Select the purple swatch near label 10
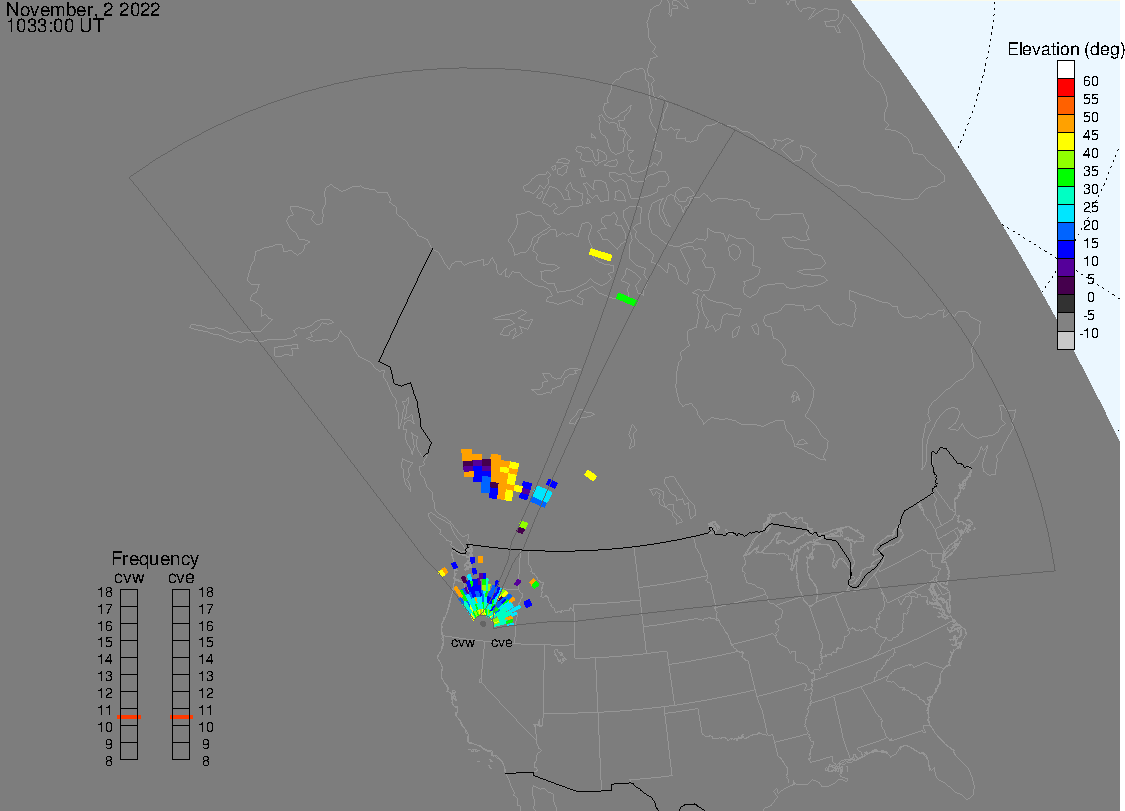This screenshot has height=811, width=1125. point(1065,268)
